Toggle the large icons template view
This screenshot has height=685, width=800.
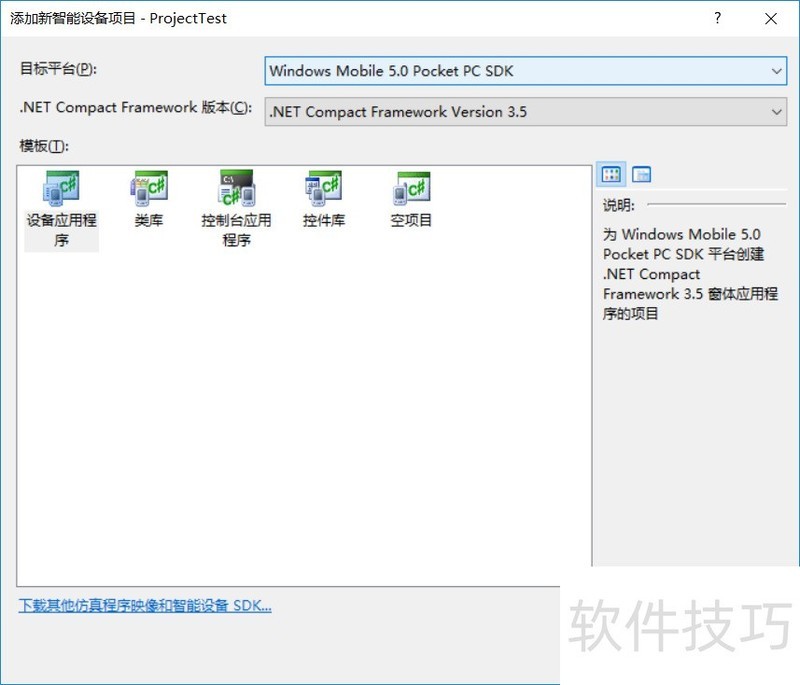pos(611,173)
